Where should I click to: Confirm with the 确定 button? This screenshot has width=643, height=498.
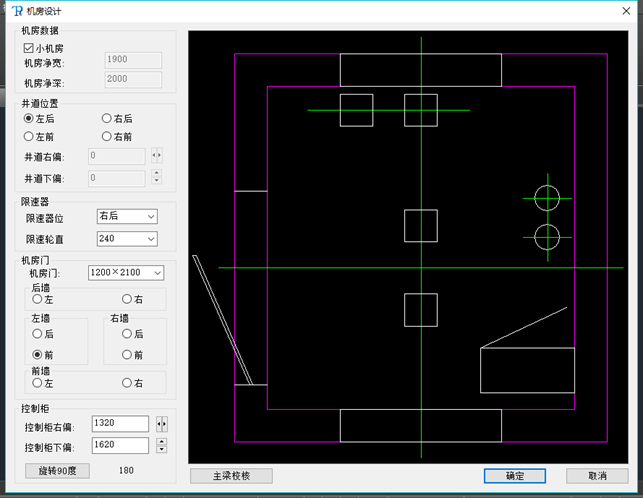[513, 476]
